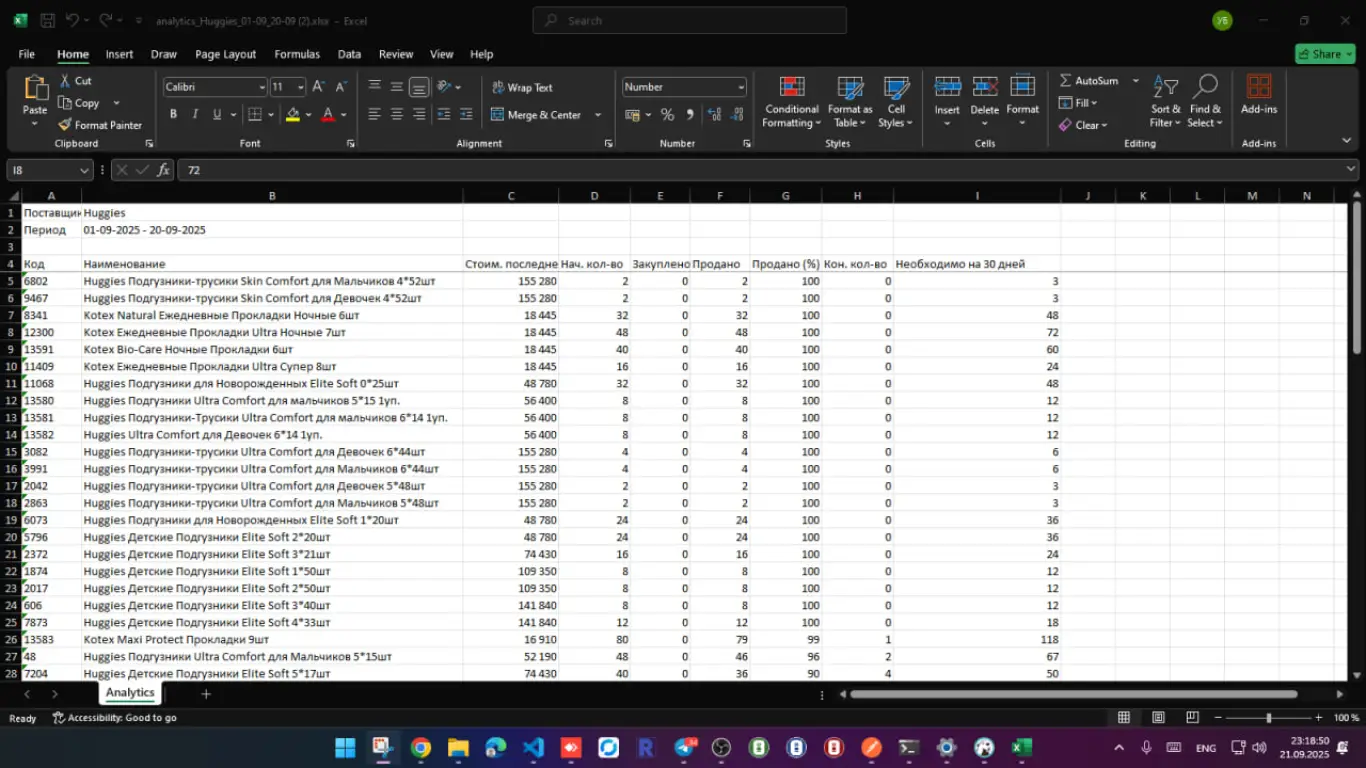Toggle Bold formatting
1366x768 pixels.
(x=173, y=115)
